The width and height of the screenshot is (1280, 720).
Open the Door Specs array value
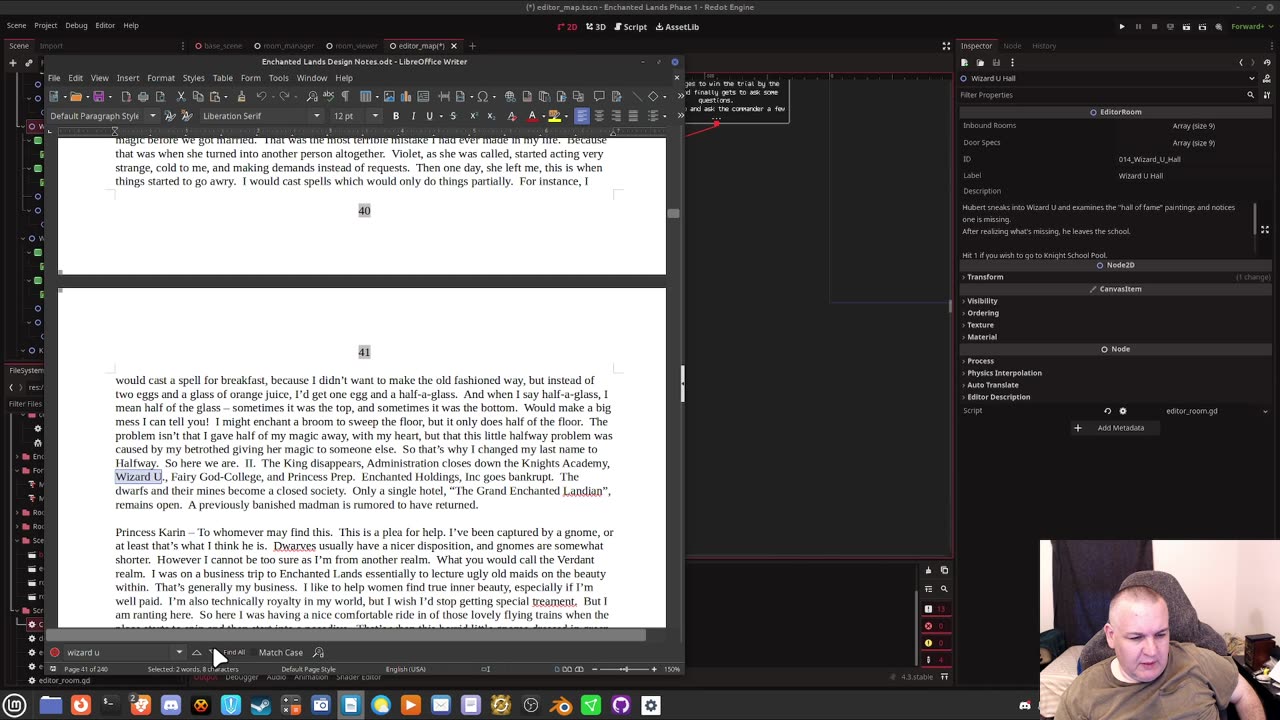pos(1194,143)
